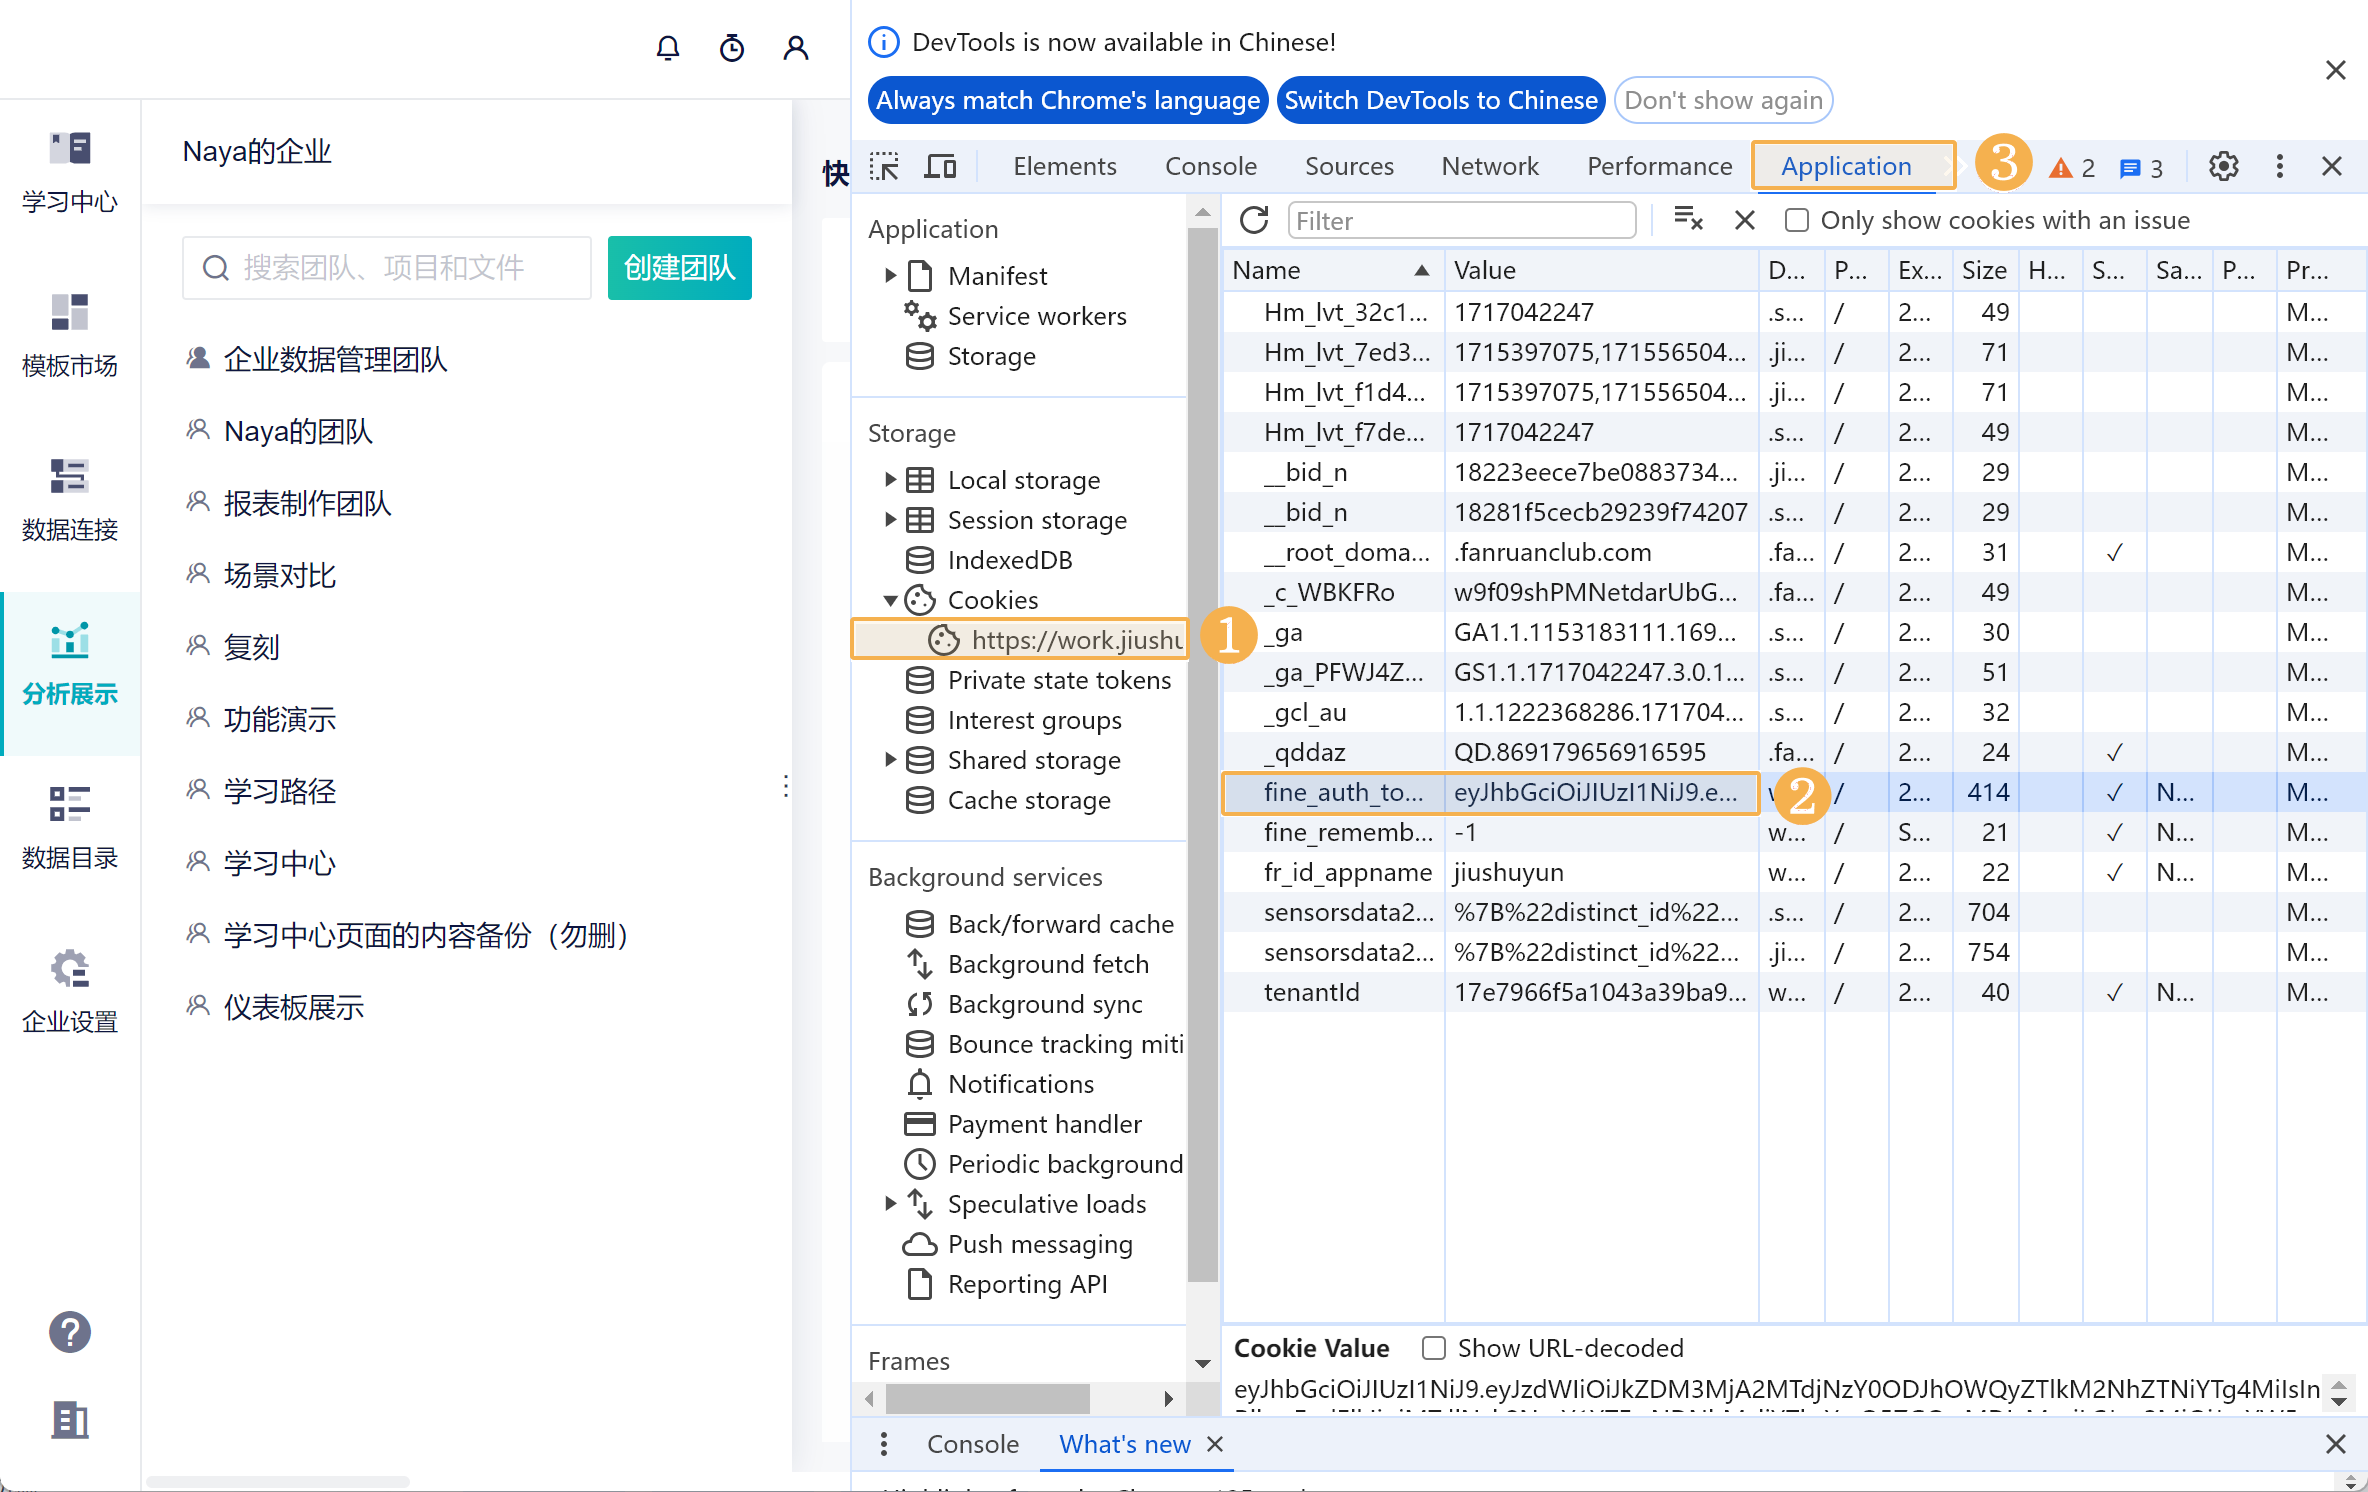Open 报表制作团队 team
Image resolution: width=2368 pixels, height=1492 pixels.
click(307, 503)
